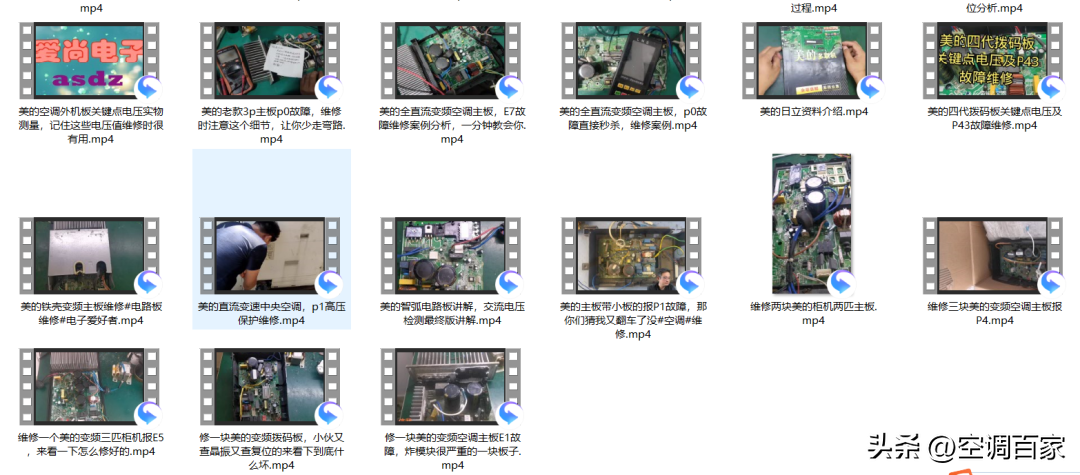Click file name 美的全直流变频空调主板，E7故障
Viewport: 1080px width, 475px height.
coord(451,125)
